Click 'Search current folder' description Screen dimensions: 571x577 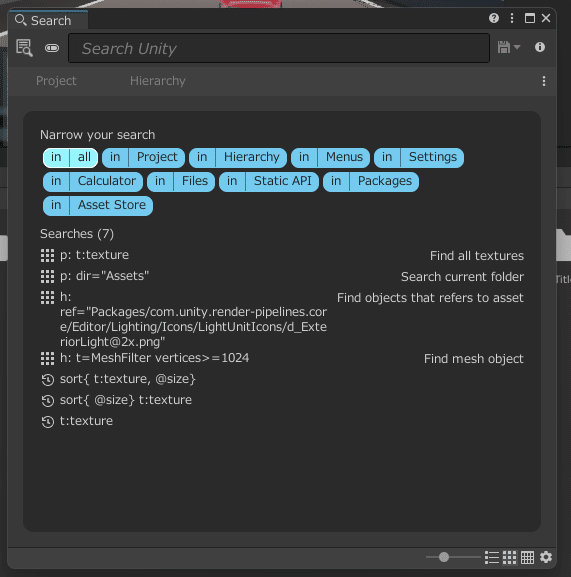pyautogui.click(x=462, y=277)
